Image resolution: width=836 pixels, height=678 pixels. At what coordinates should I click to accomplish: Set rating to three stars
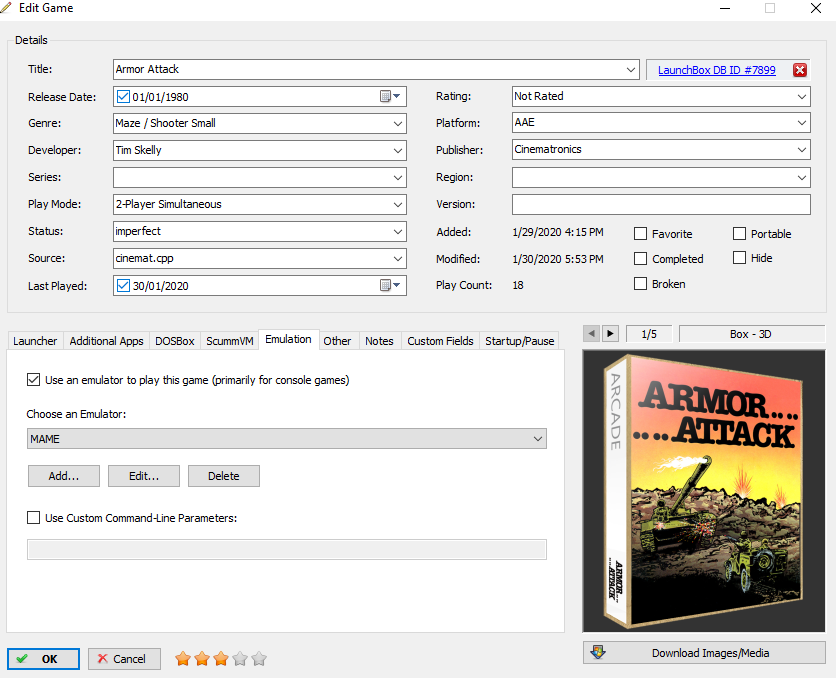tap(221, 659)
